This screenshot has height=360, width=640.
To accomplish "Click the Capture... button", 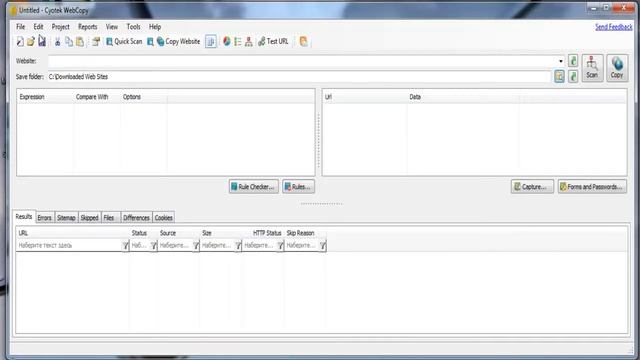I will pos(532,187).
